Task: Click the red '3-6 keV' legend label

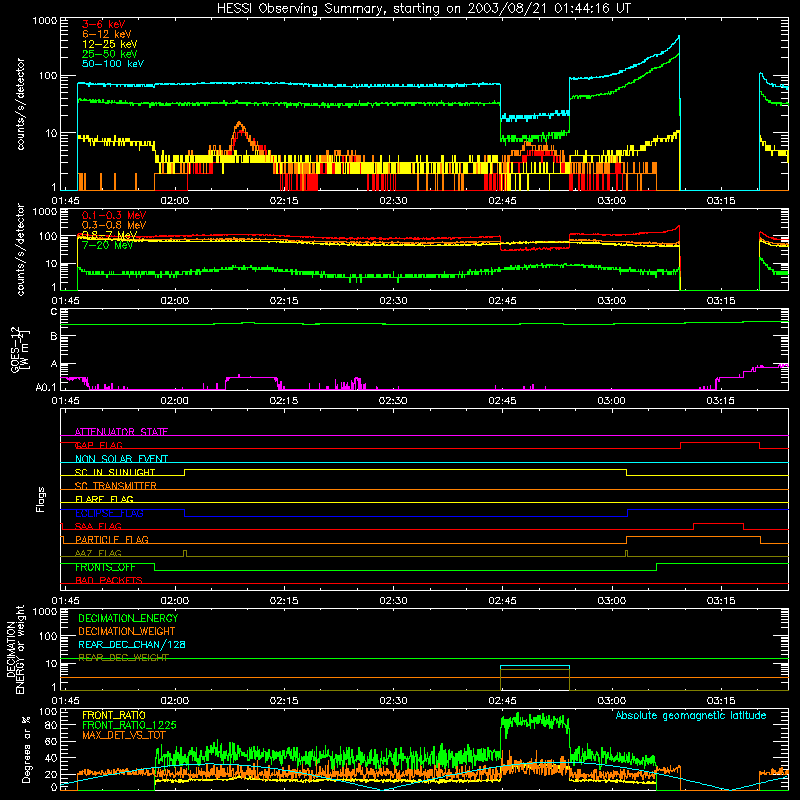Action: [x=104, y=24]
